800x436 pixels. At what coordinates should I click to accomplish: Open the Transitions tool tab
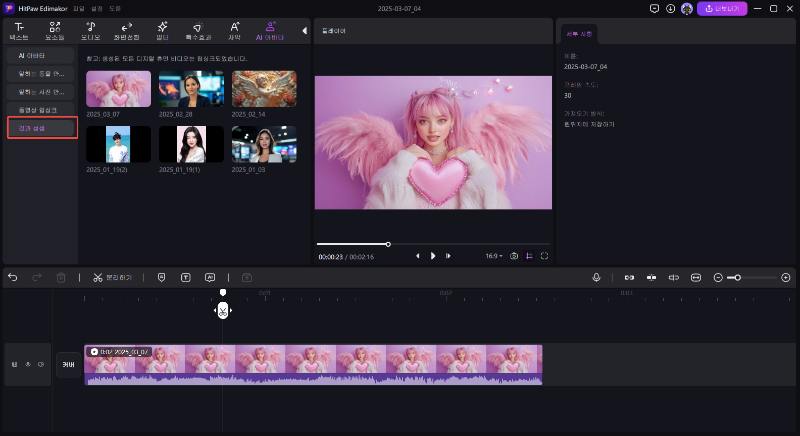(x=127, y=31)
